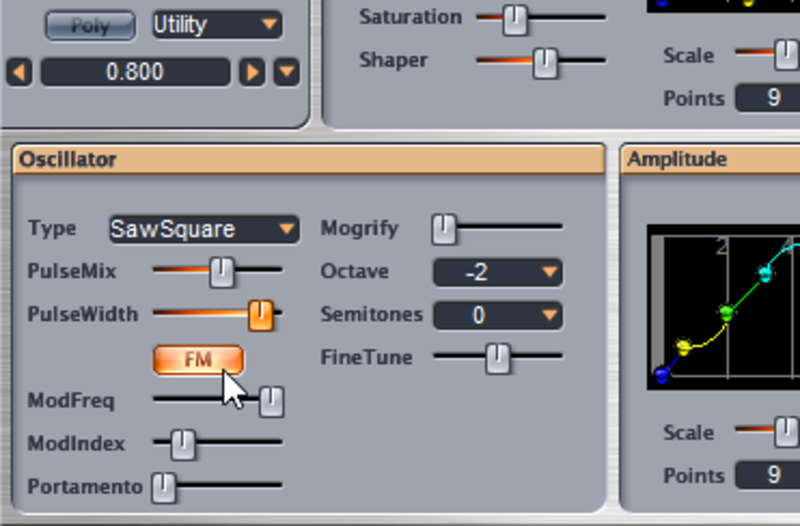This screenshot has width=800, height=526.
Task: Open the Semitones dropdown showing 0
Action: pyautogui.click(x=497, y=315)
